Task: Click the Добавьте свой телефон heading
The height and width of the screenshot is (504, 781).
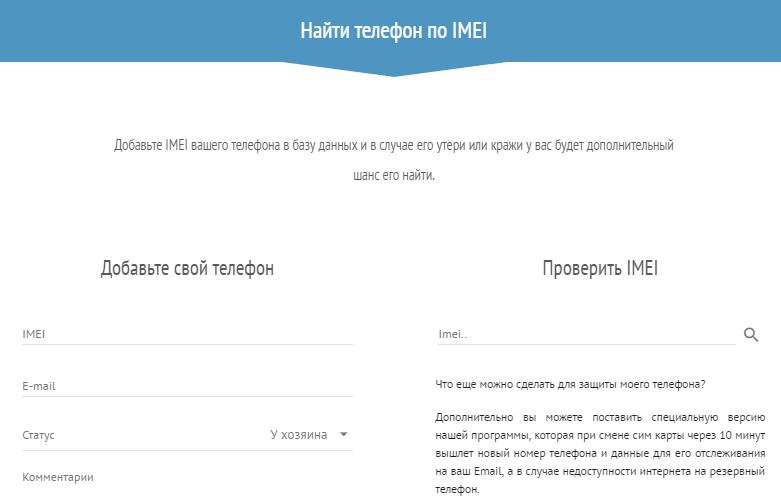Action: (187, 268)
